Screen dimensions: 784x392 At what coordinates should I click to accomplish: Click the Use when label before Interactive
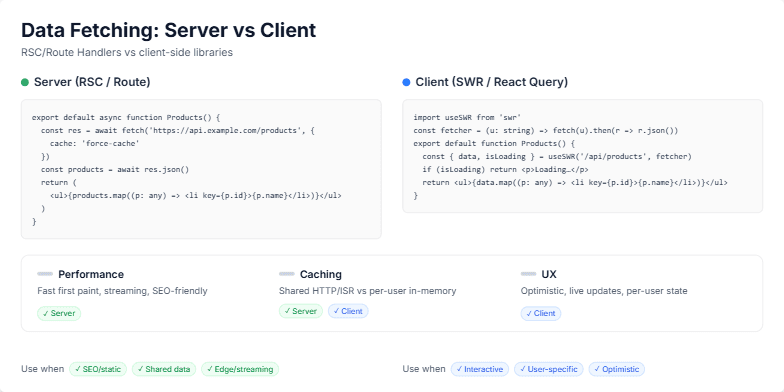coord(424,369)
